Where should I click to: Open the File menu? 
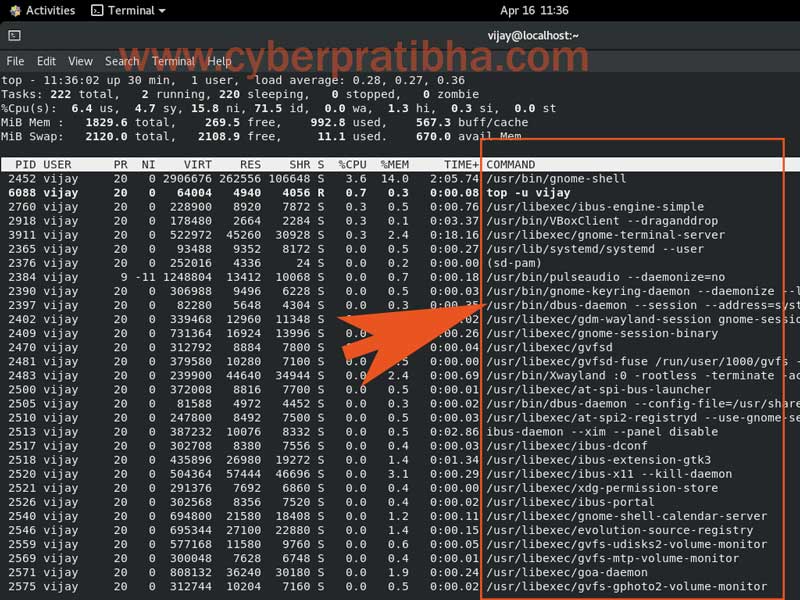tap(15, 61)
